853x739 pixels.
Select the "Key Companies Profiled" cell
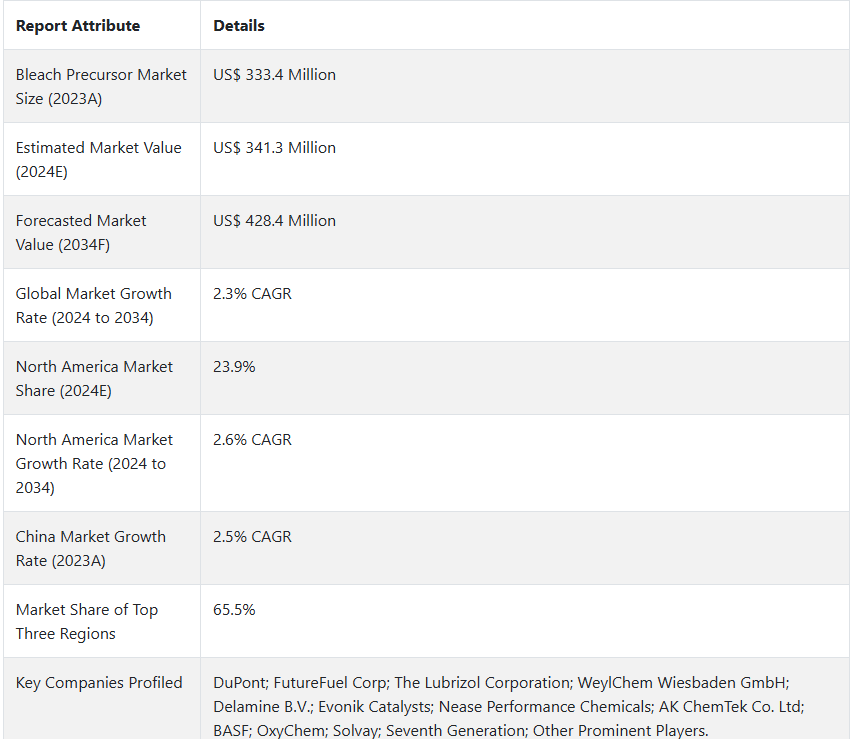click(x=99, y=683)
